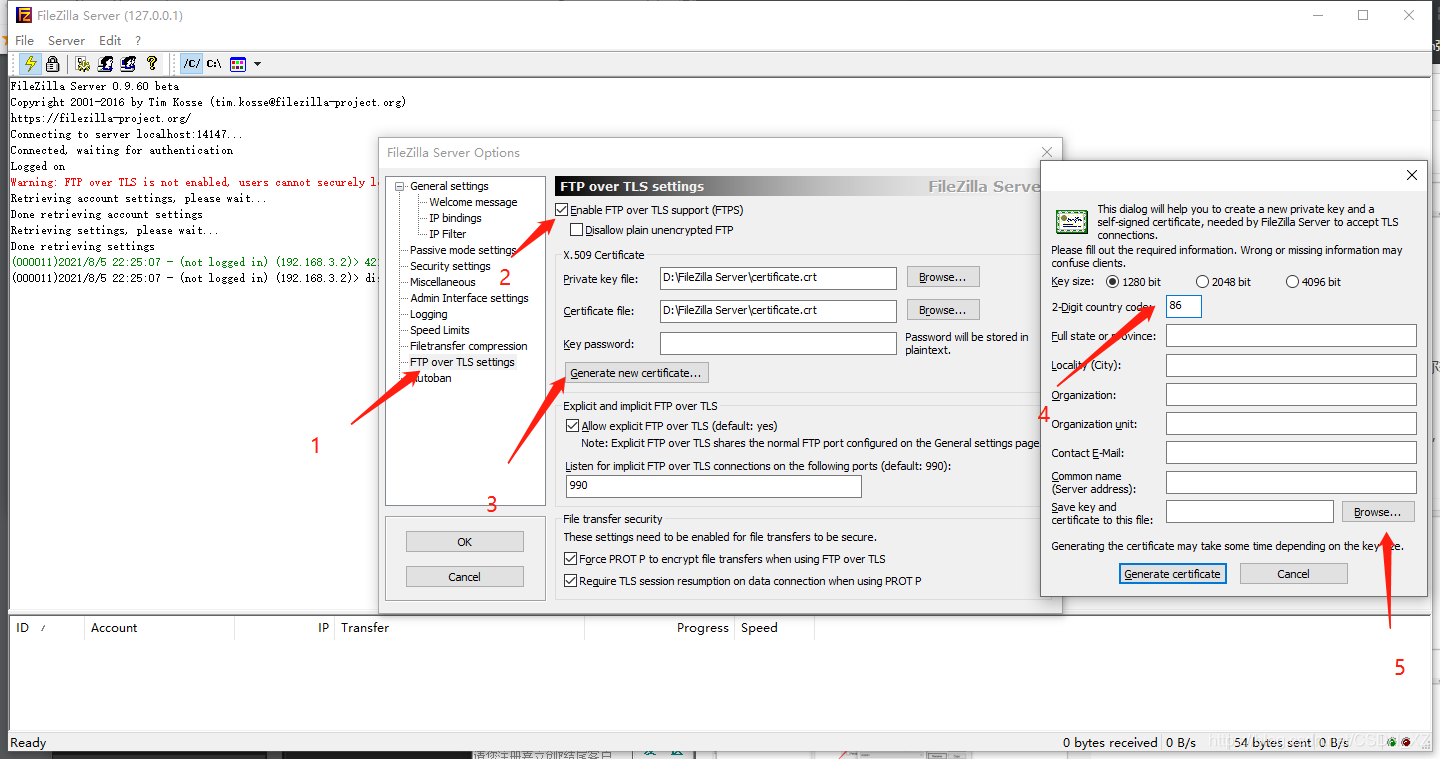Open Passive mode settings page

click(x=463, y=250)
